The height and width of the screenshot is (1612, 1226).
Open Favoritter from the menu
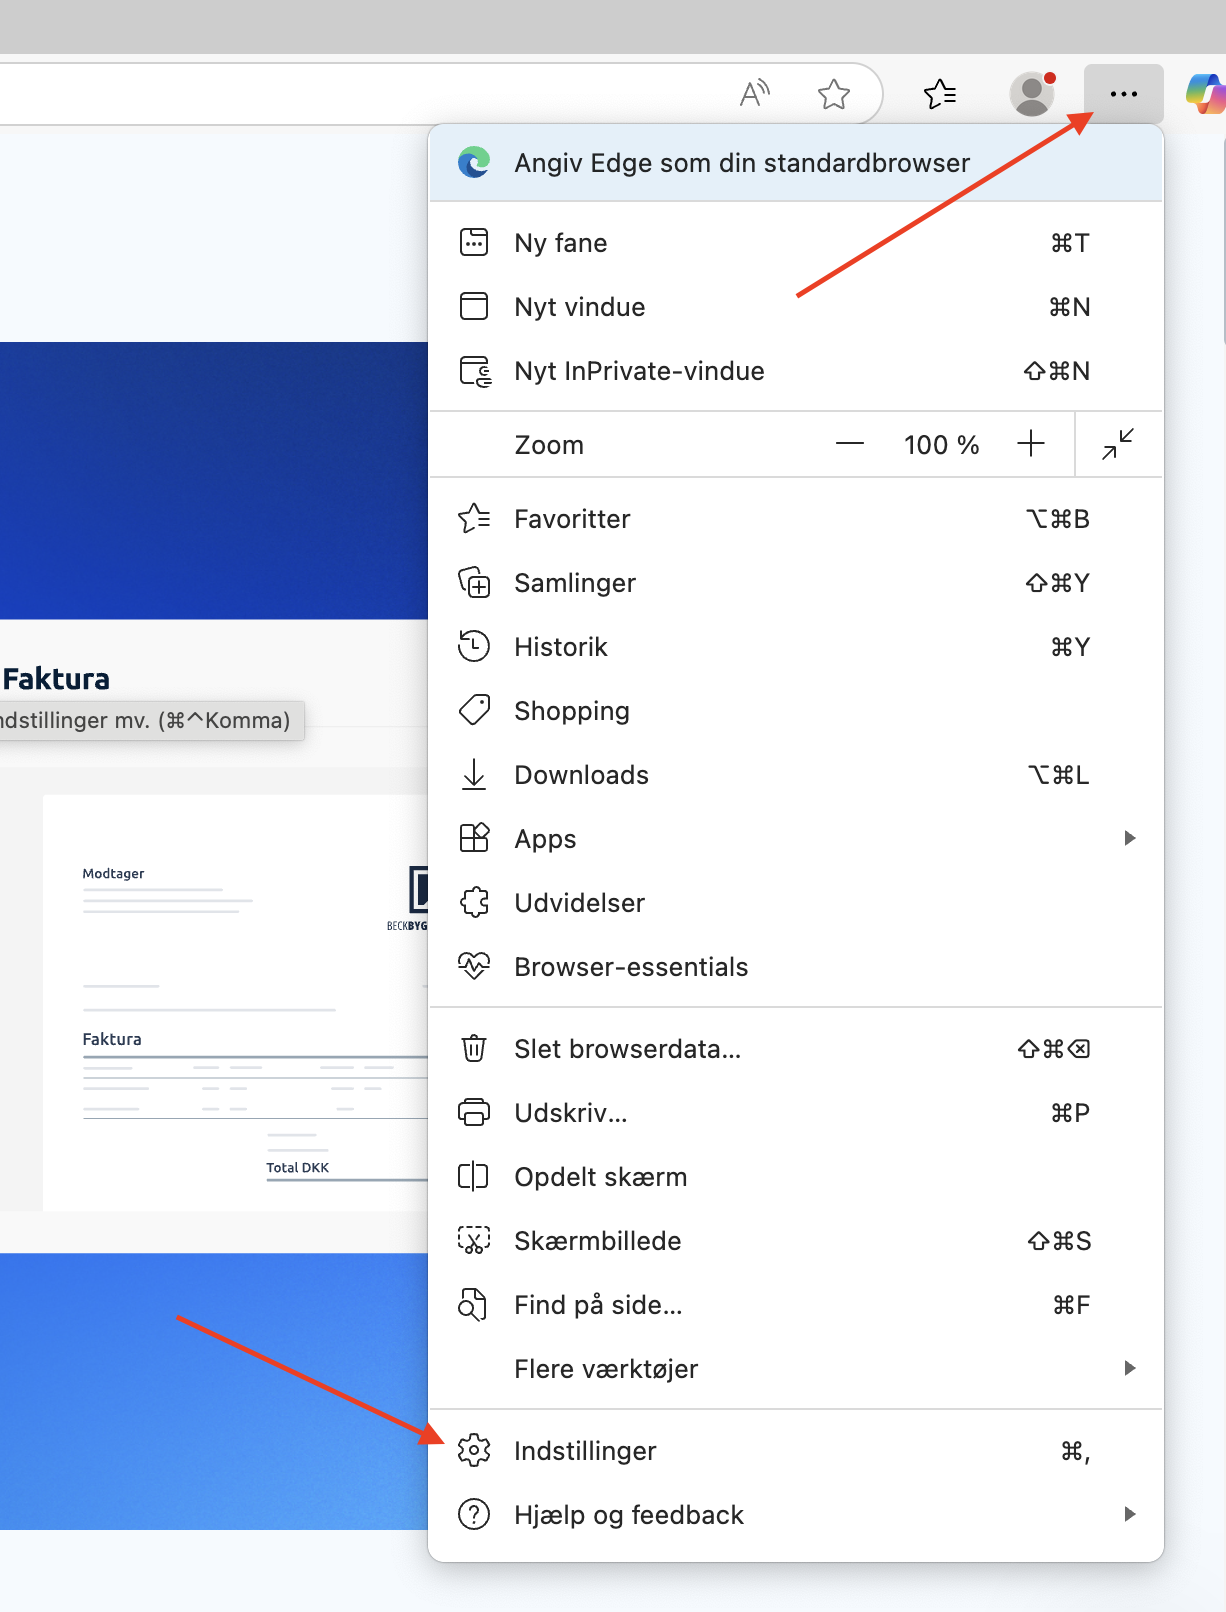click(x=796, y=518)
